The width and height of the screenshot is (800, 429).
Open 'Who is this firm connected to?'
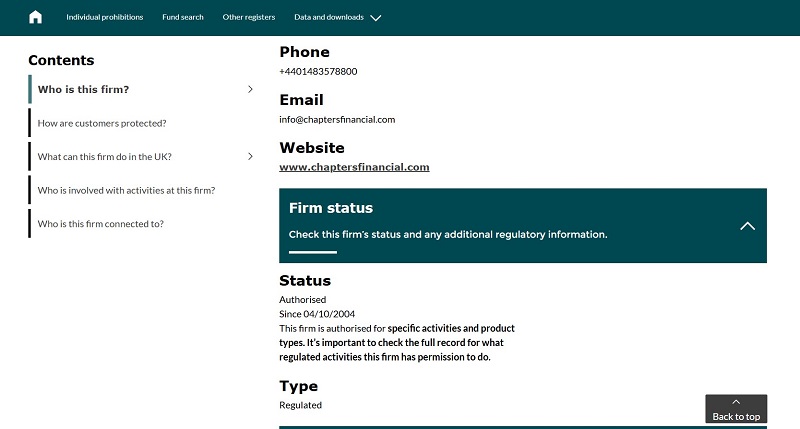100,224
